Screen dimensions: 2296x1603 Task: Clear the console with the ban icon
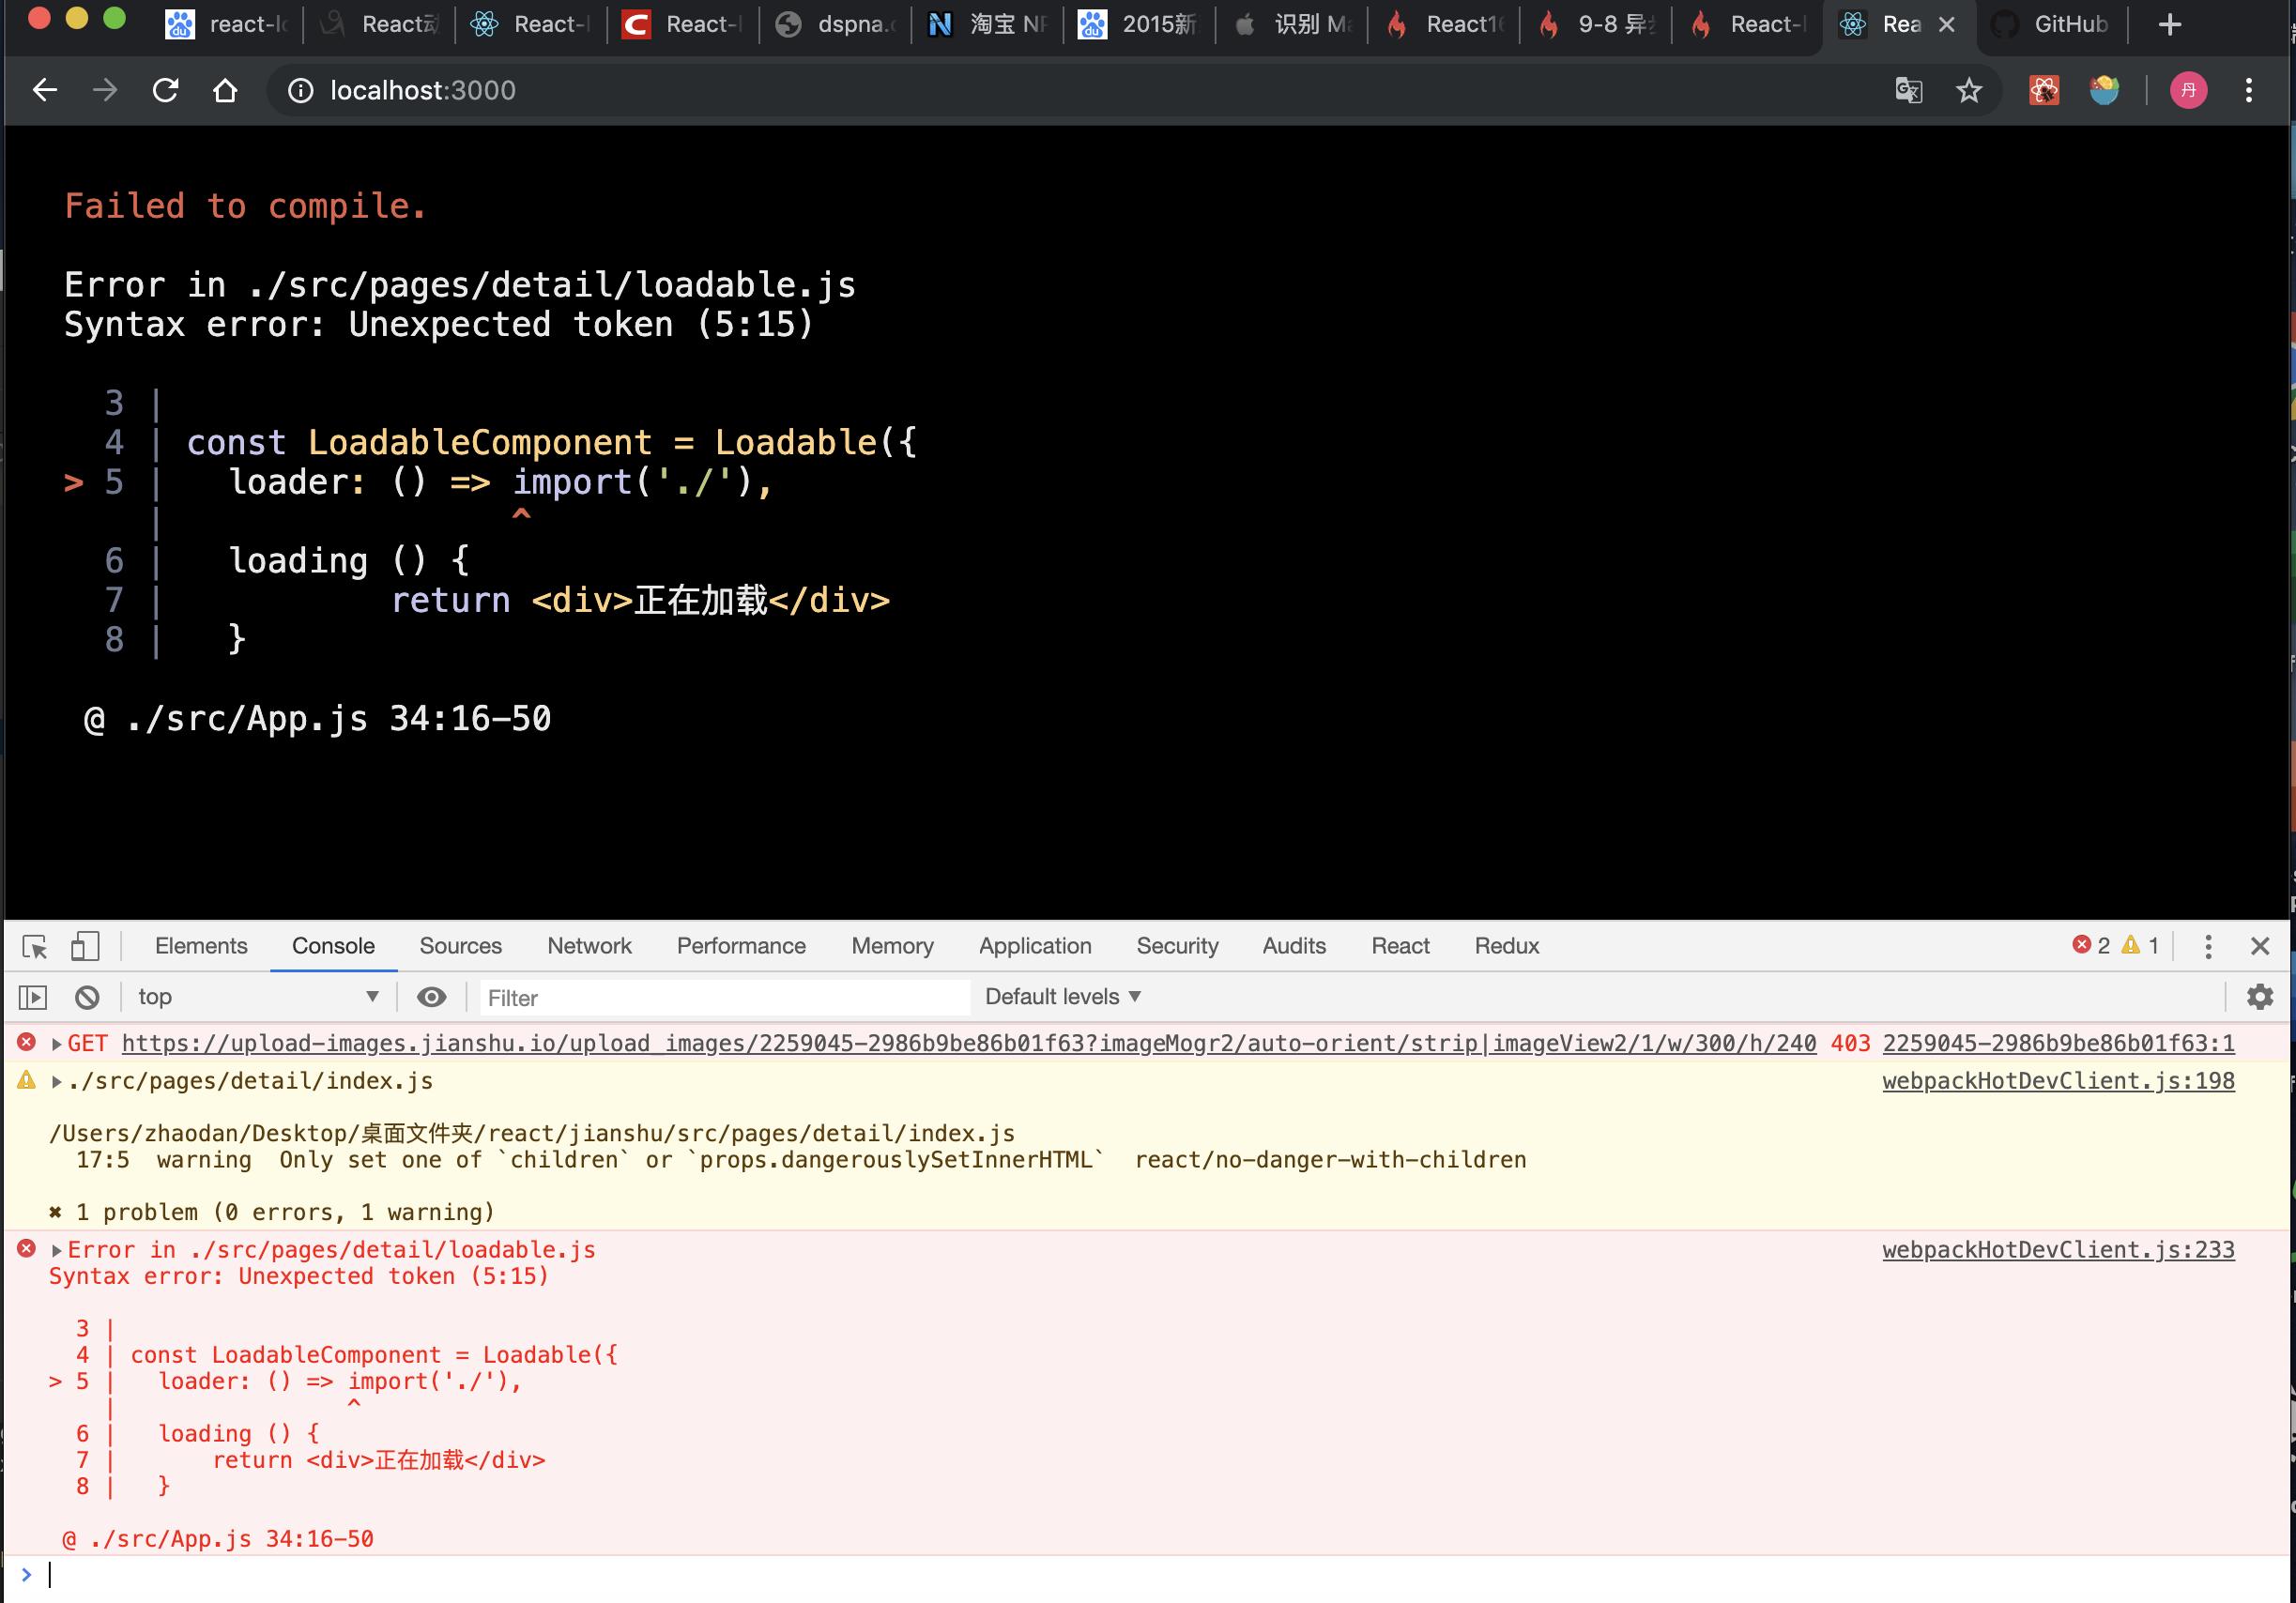coord(87,997)
